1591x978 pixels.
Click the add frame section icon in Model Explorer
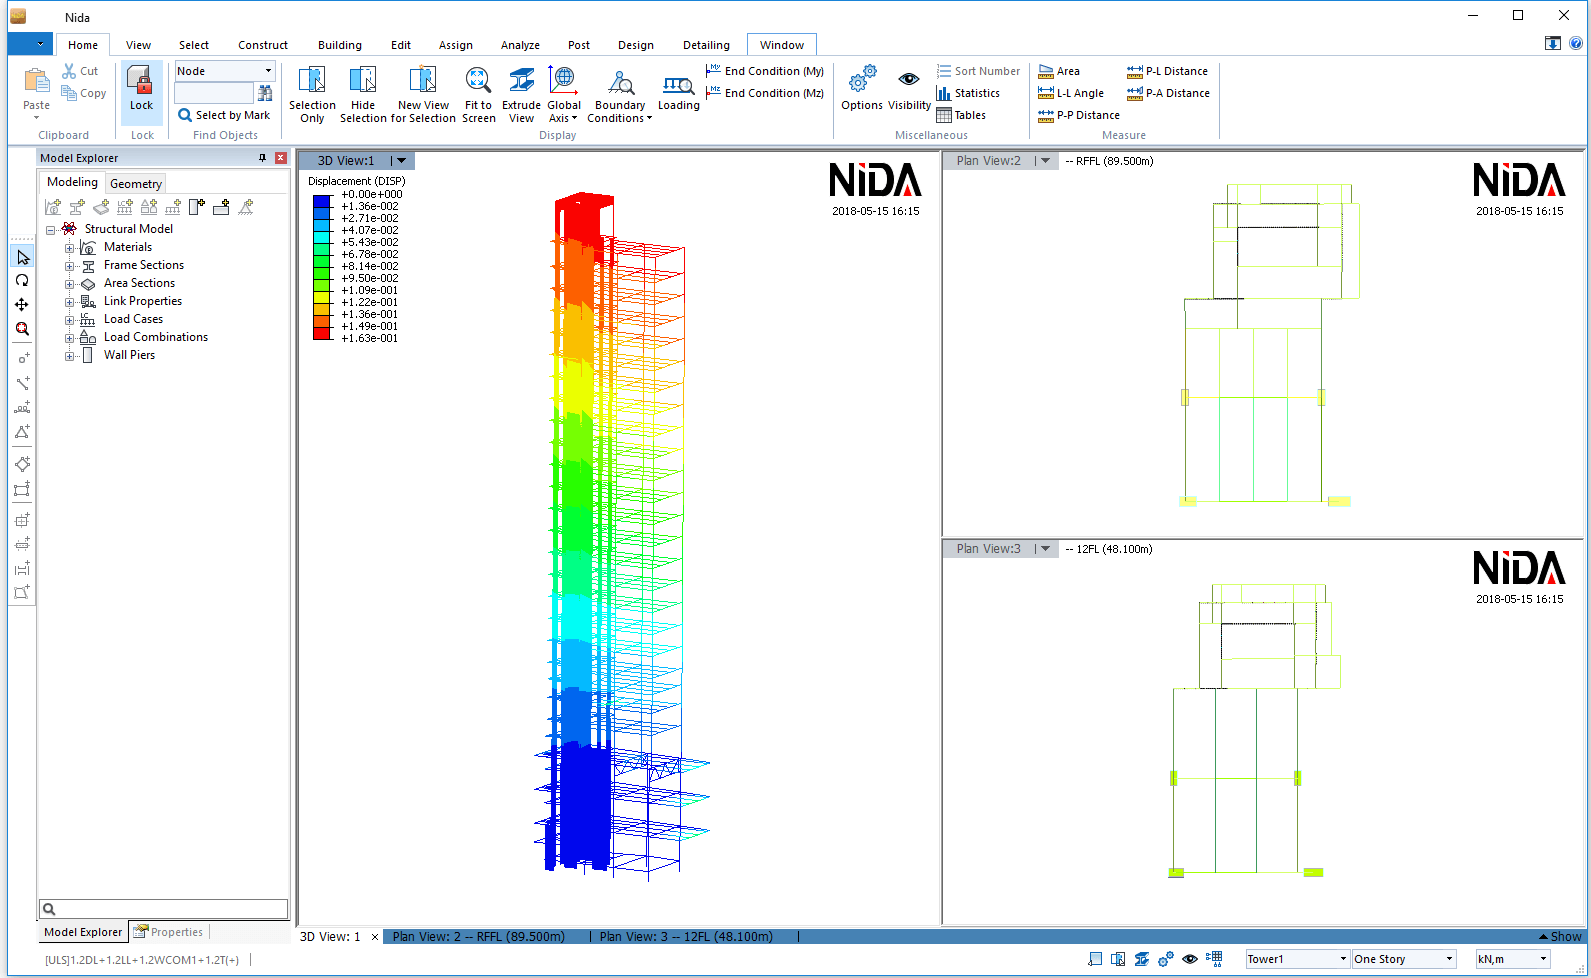pyautogui.click(x=77, y=207)
